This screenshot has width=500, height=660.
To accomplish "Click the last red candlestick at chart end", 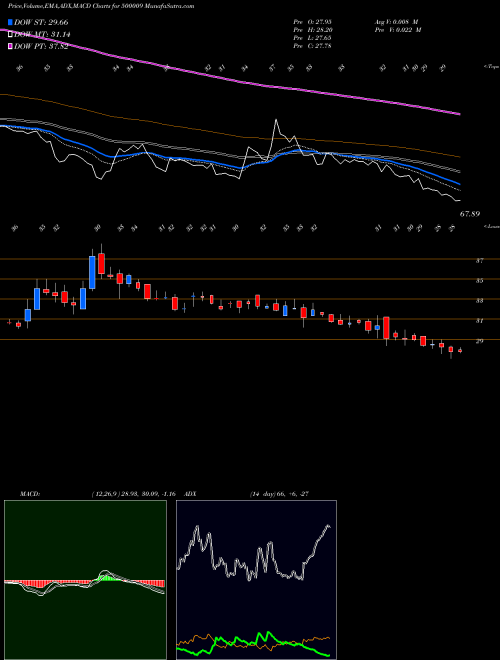I will click(x=460, y=351).
